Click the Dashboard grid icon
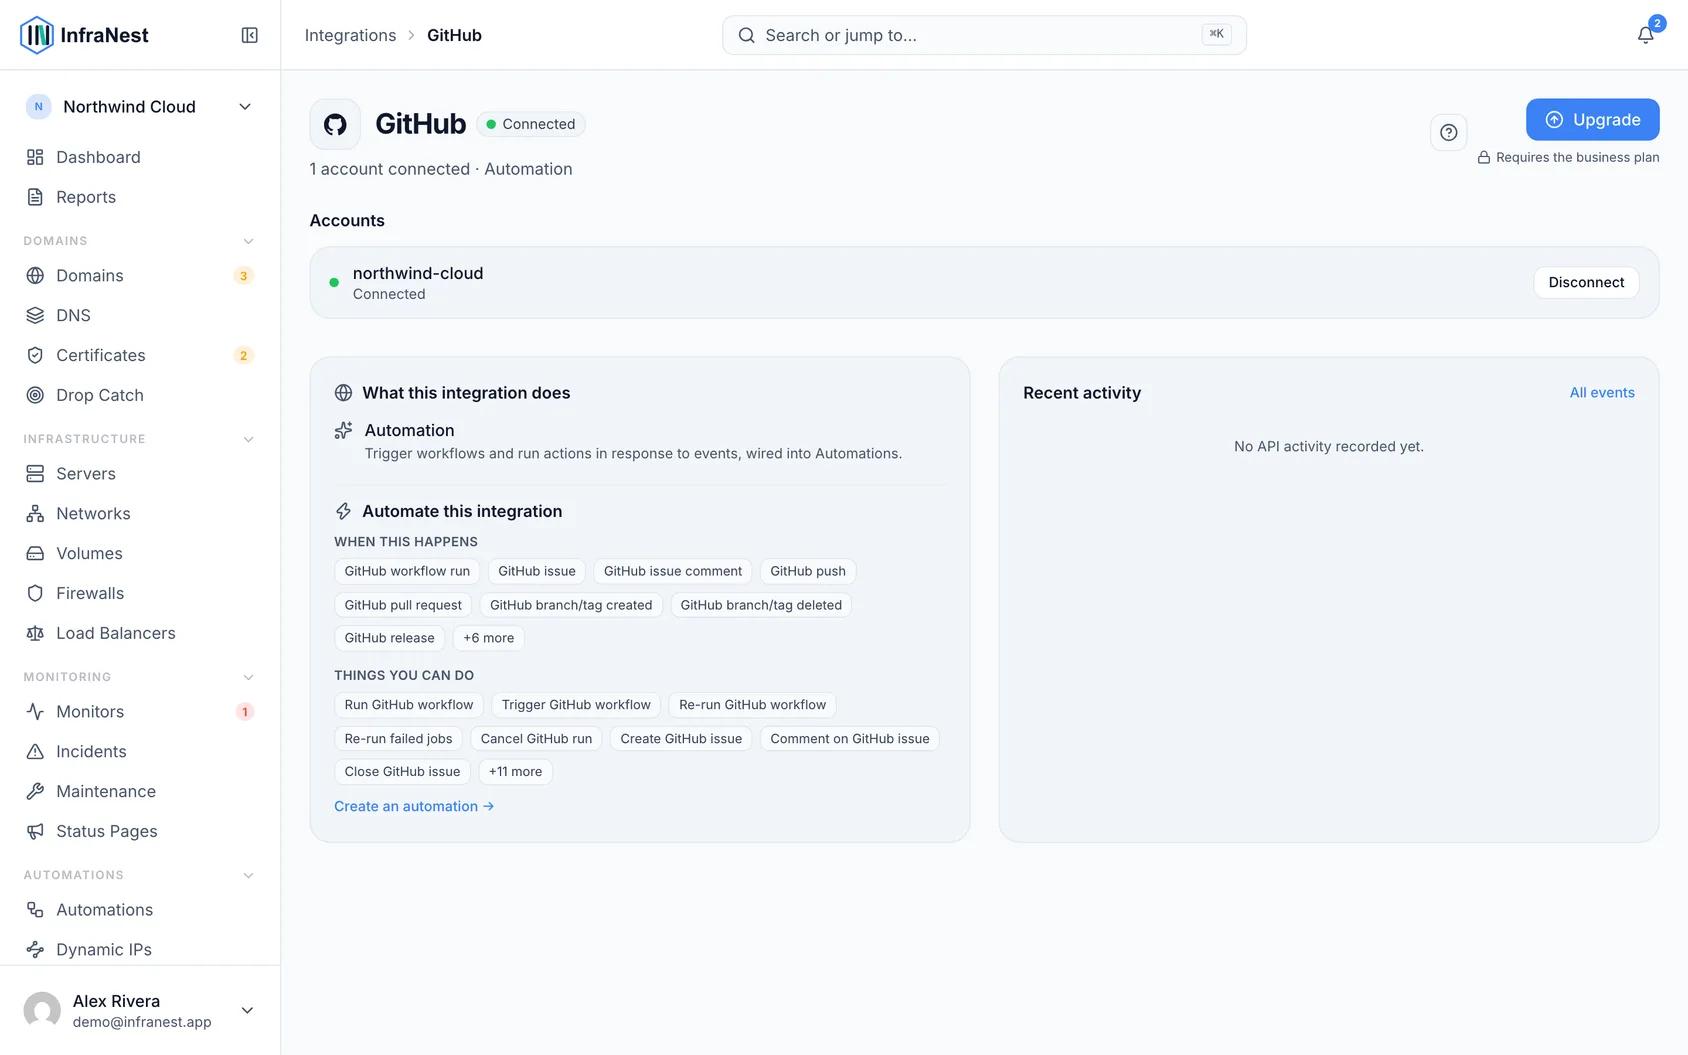Viewport: 1688px width, 1055px height. coord(35,157)
